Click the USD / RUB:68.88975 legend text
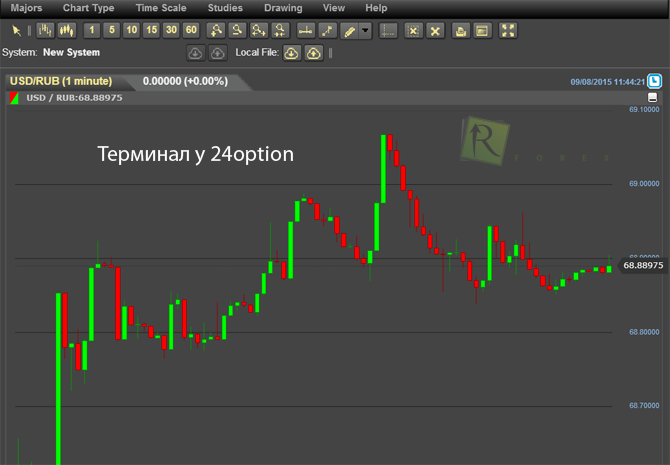Screen dimensions: 670x465 (74, 98)
